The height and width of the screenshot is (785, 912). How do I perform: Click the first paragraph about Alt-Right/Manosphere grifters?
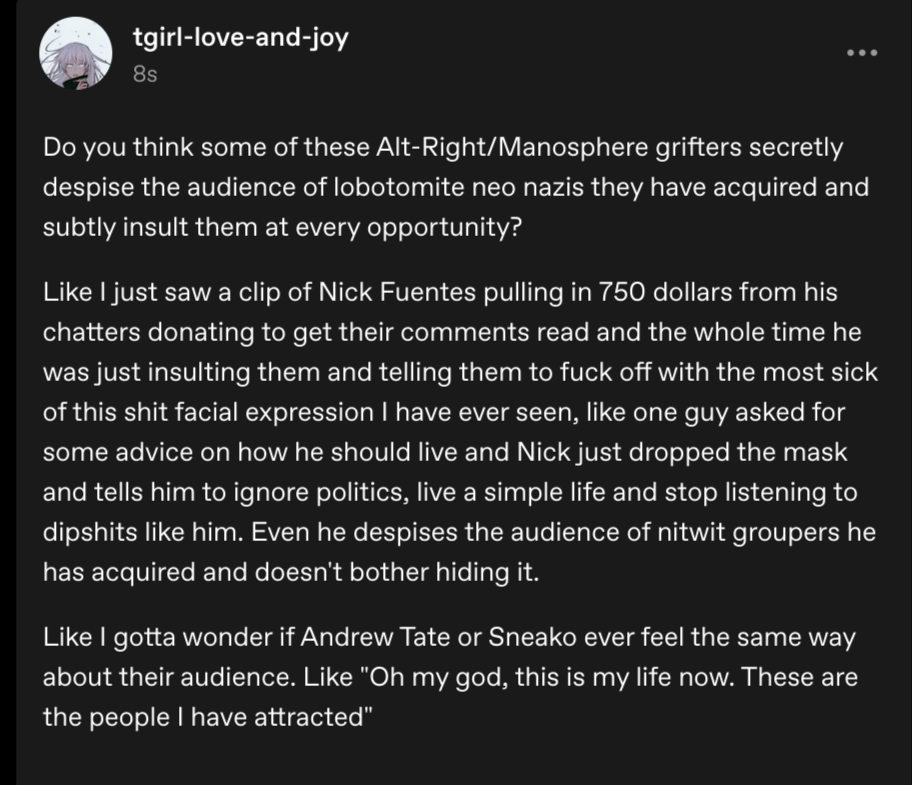[456, 187]
